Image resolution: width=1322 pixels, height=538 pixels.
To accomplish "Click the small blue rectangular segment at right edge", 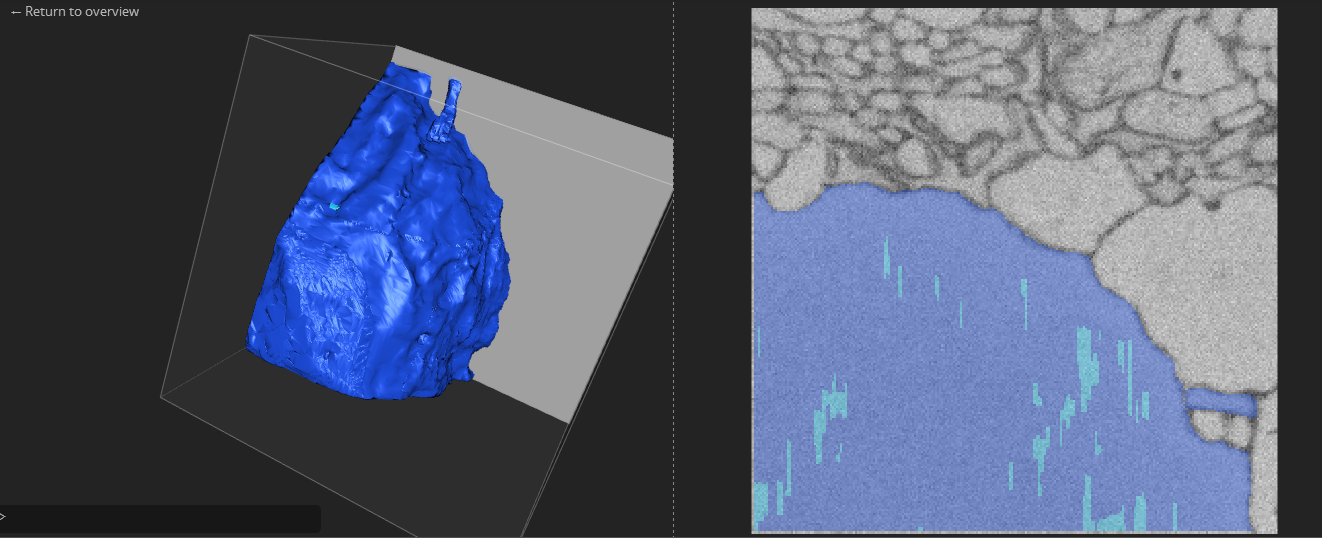I will 1222,403.
